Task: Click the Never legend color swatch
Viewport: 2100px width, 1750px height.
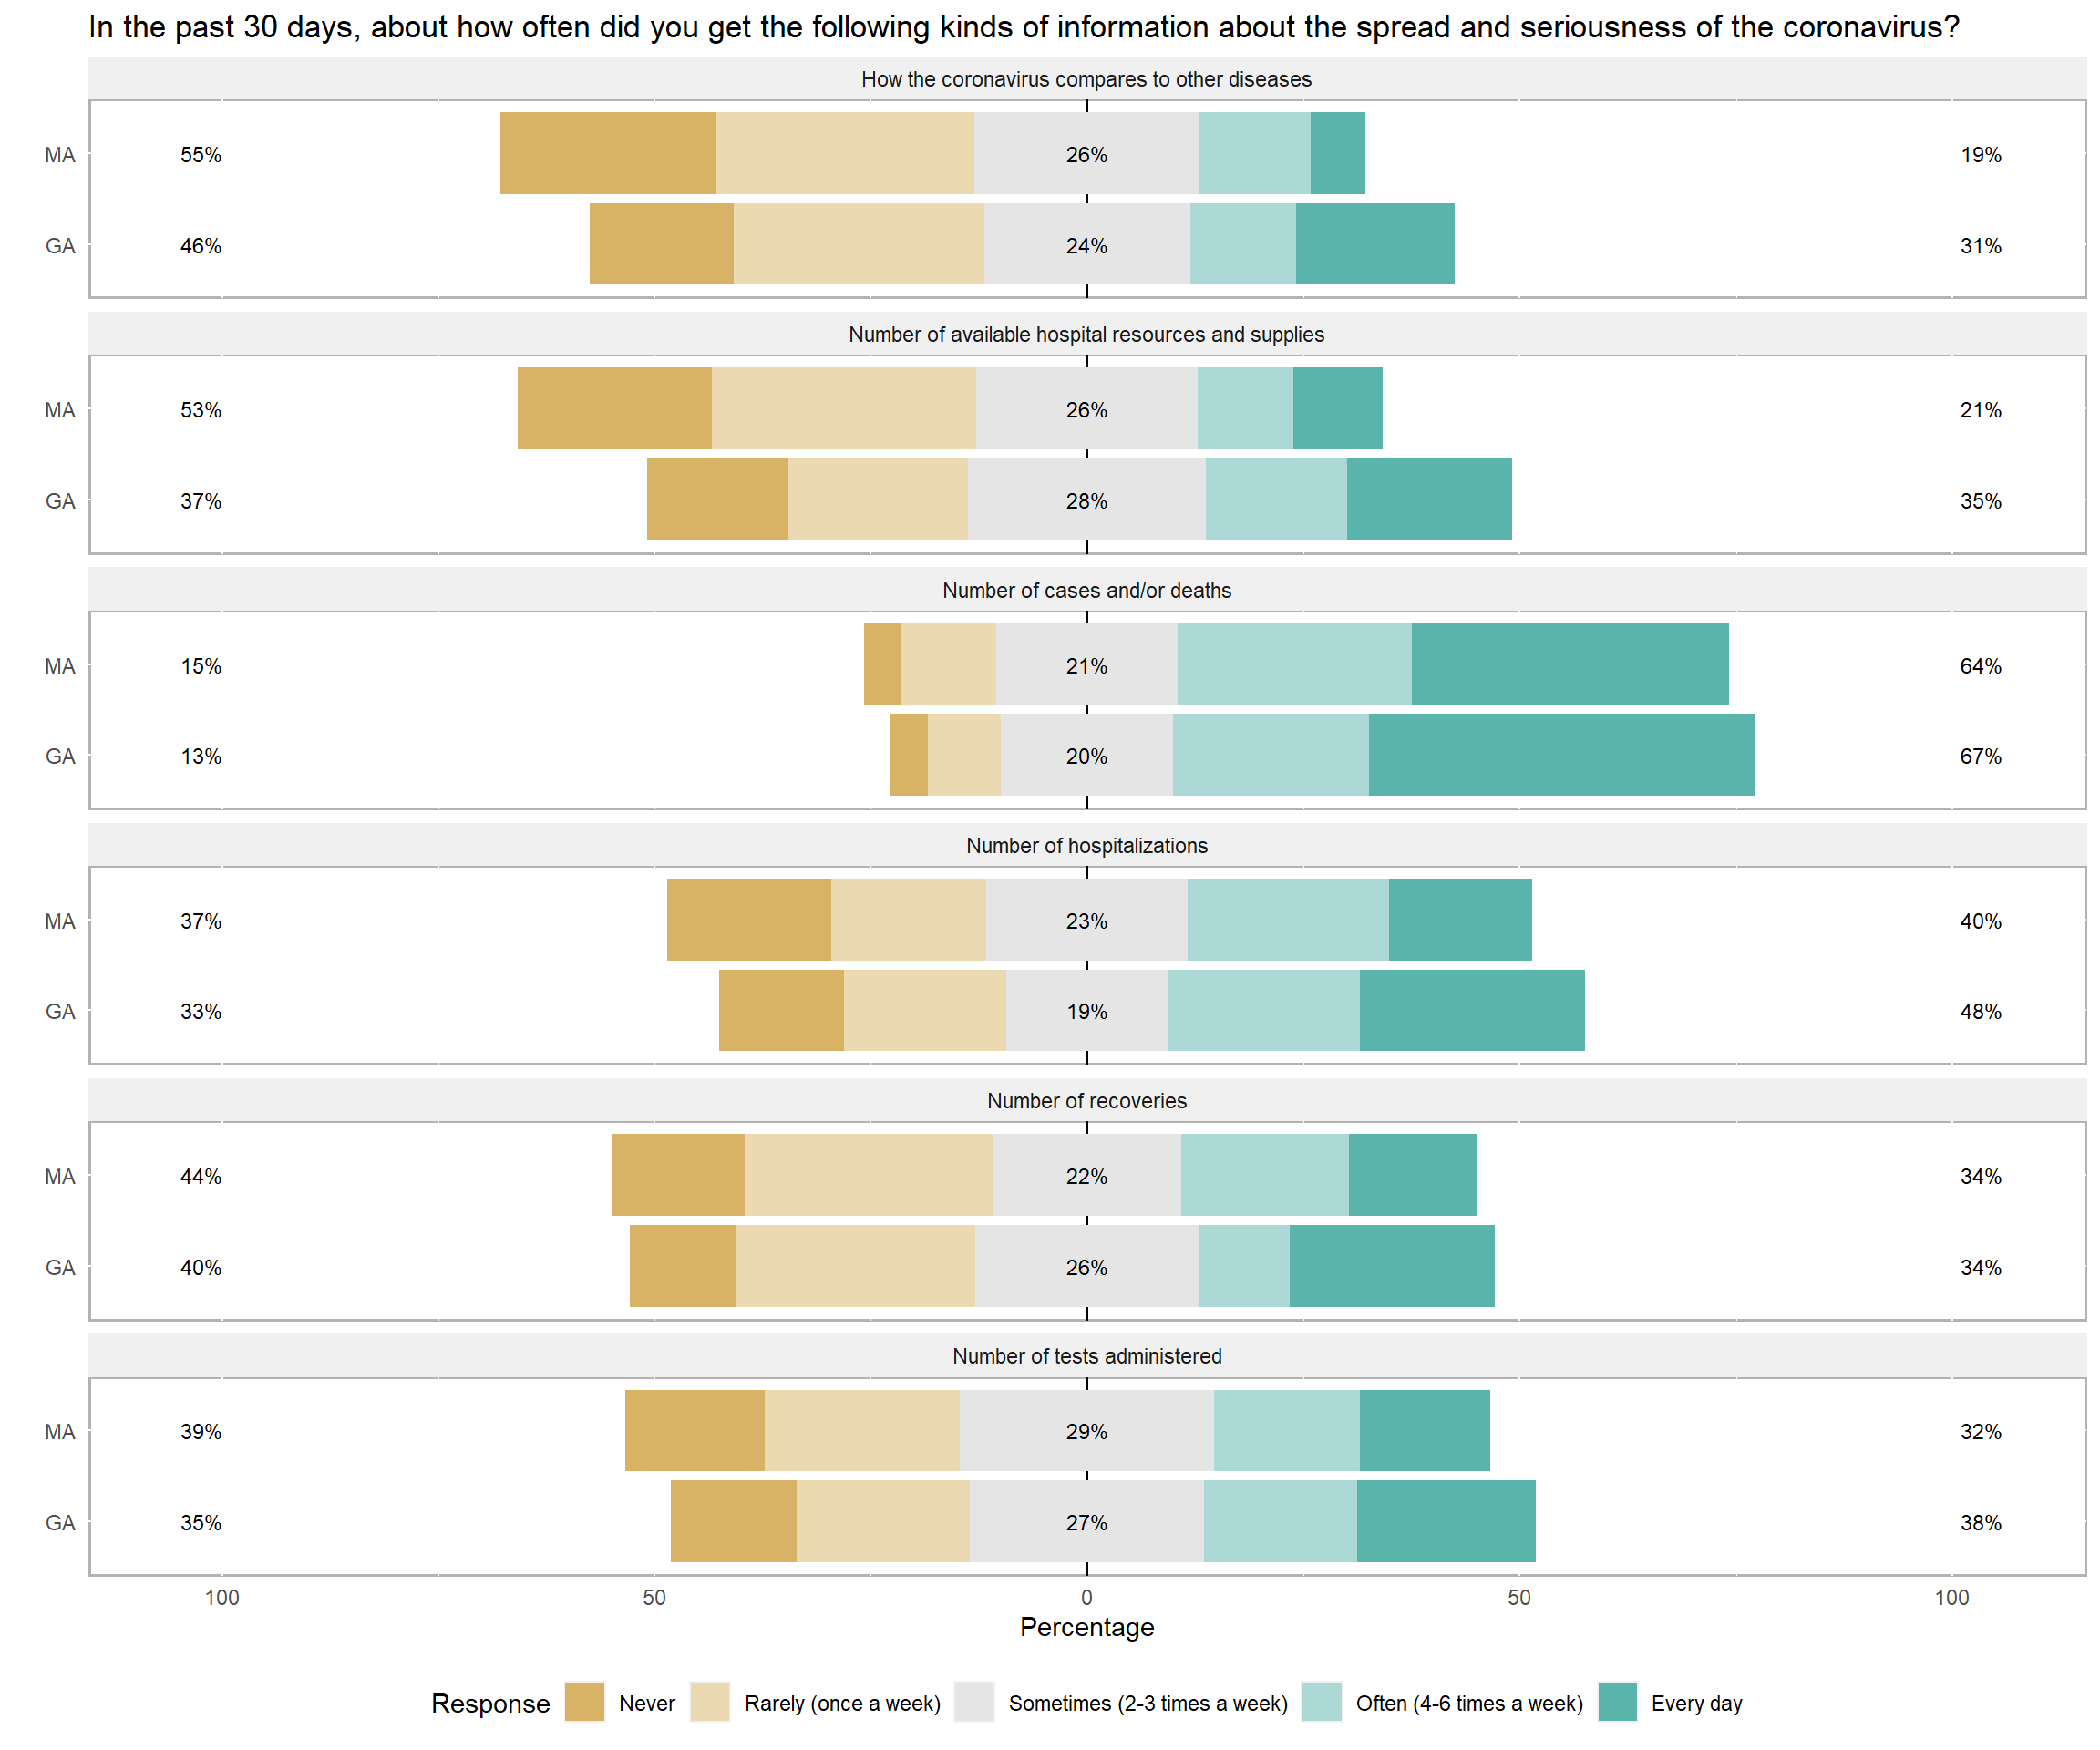Action: coord(584,1702)
